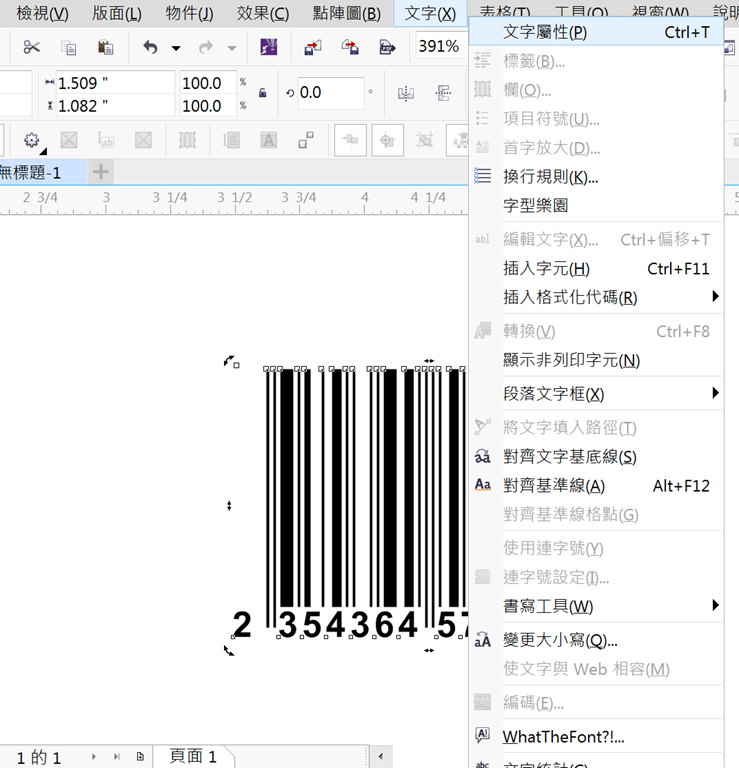Click the bottom-left rotation handle of the barcode
Screen dimensions: 739x768
[229, 650]
